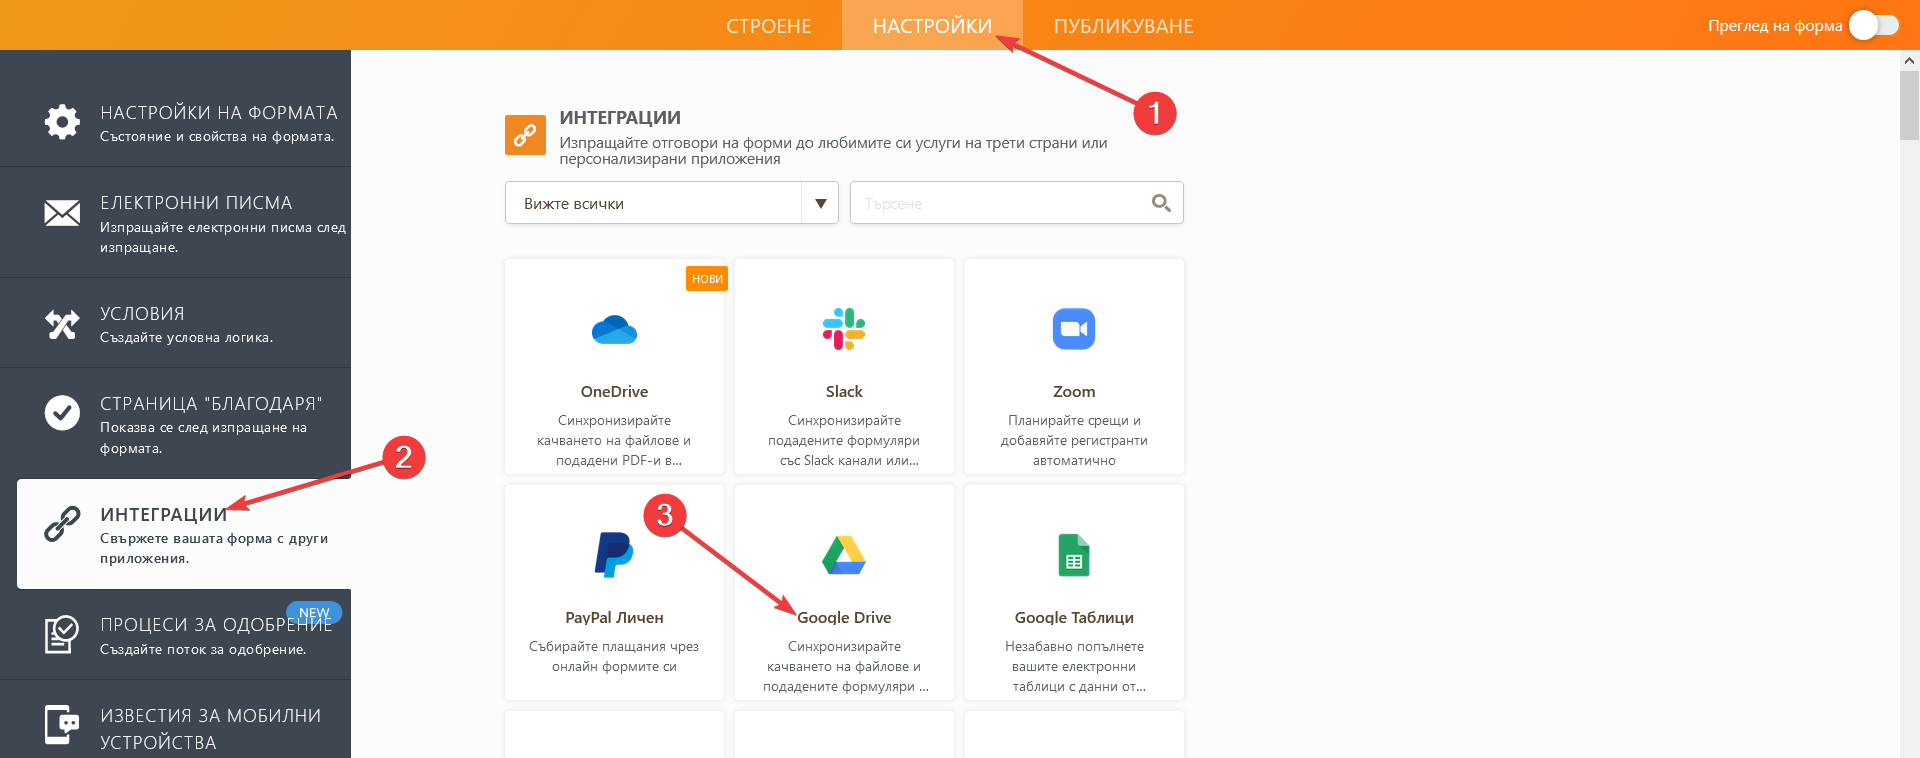Image resolution: width=1920 pixels, height=758 pixels.
Task: Open the Zoom integration icon
Action: [1074, 329]
